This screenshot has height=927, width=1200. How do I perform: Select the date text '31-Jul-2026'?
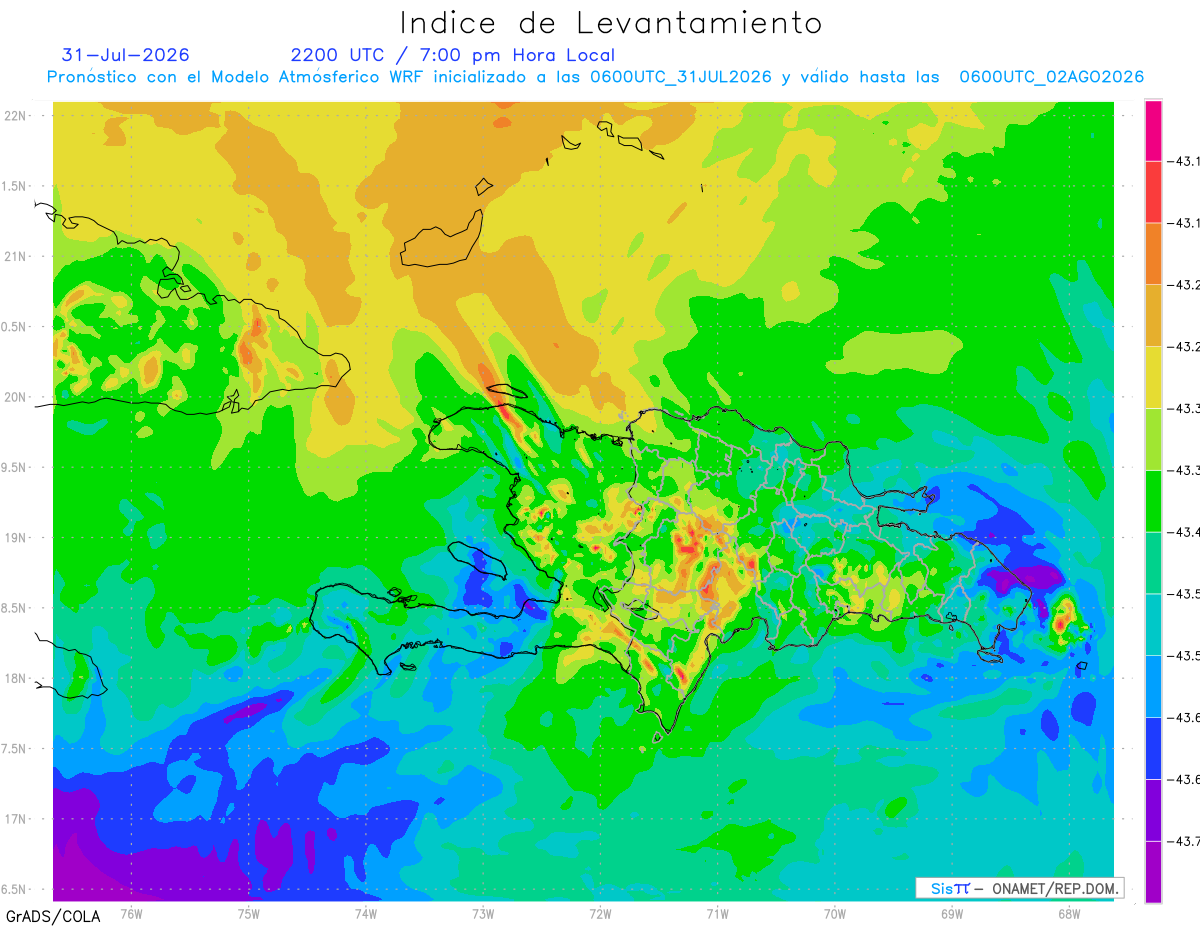point(125,55)
